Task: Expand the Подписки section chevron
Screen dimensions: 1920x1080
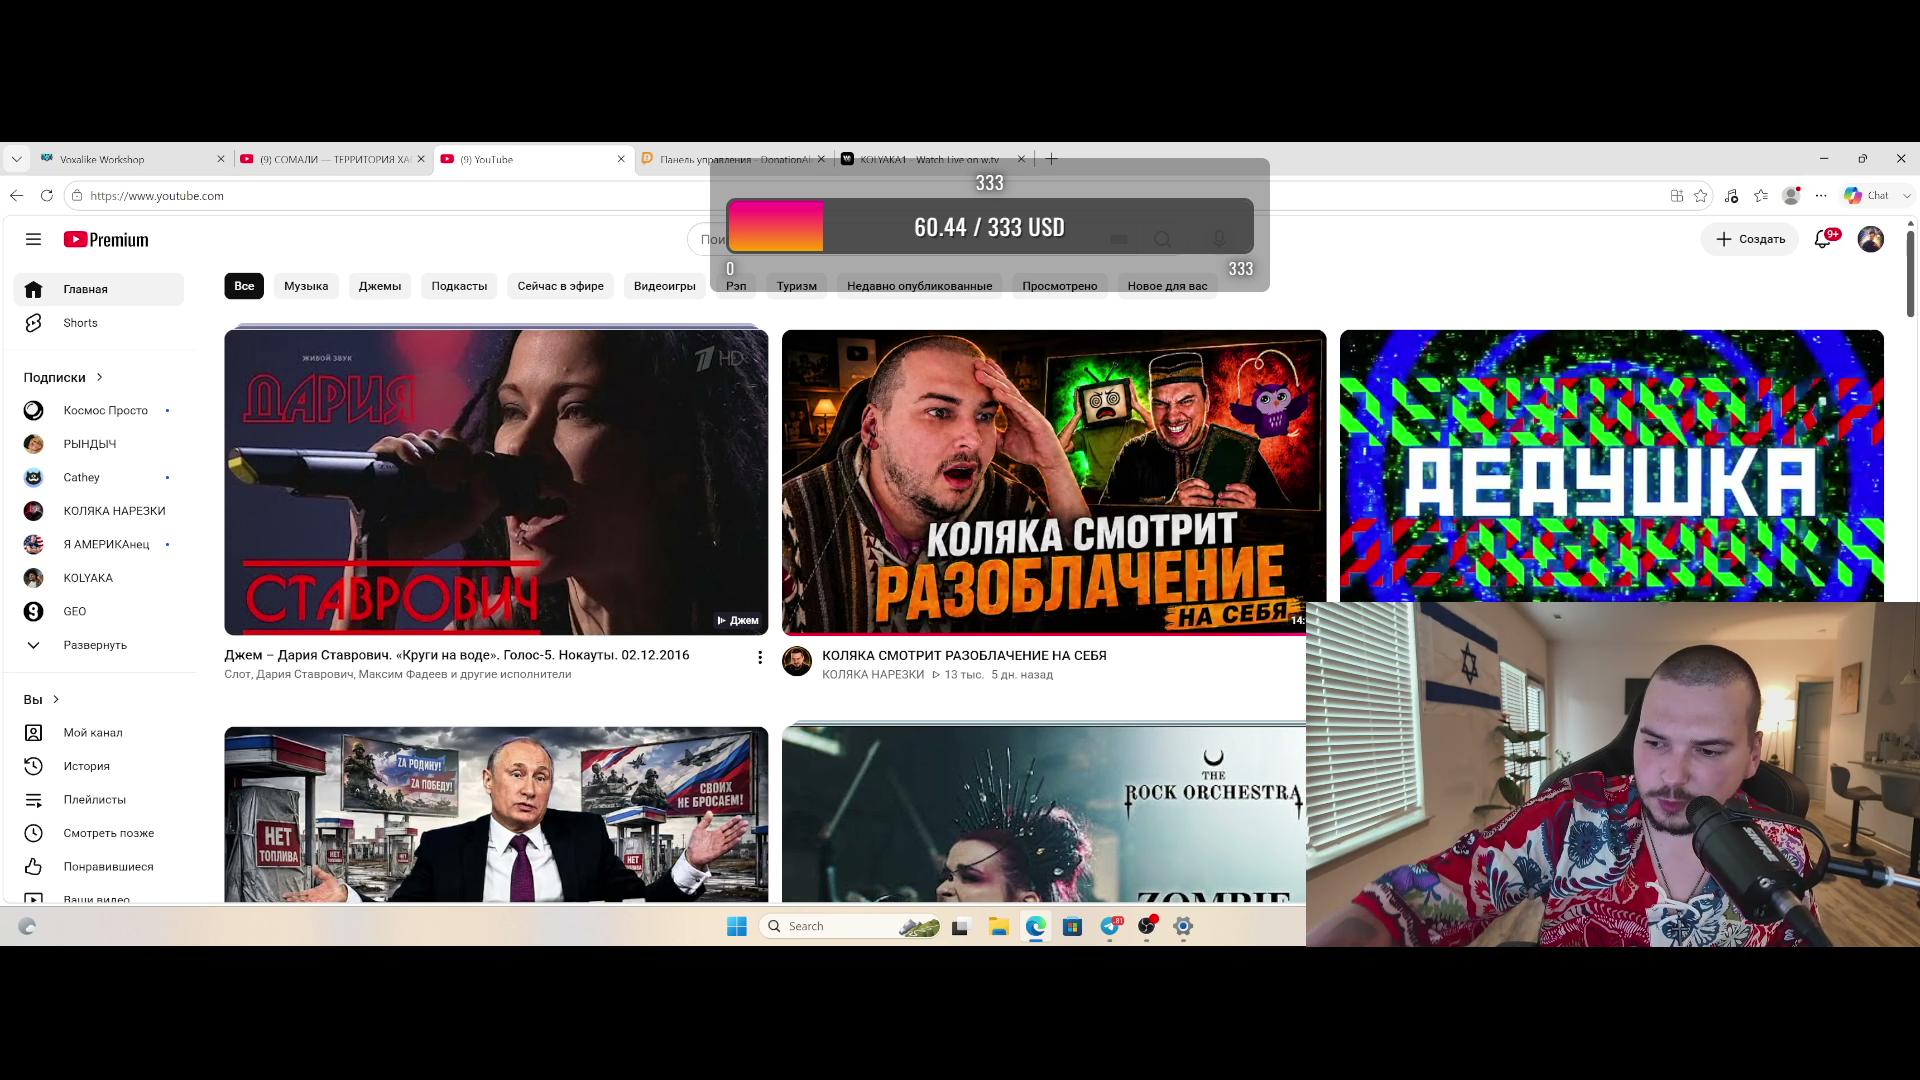Action: (99, 378)
